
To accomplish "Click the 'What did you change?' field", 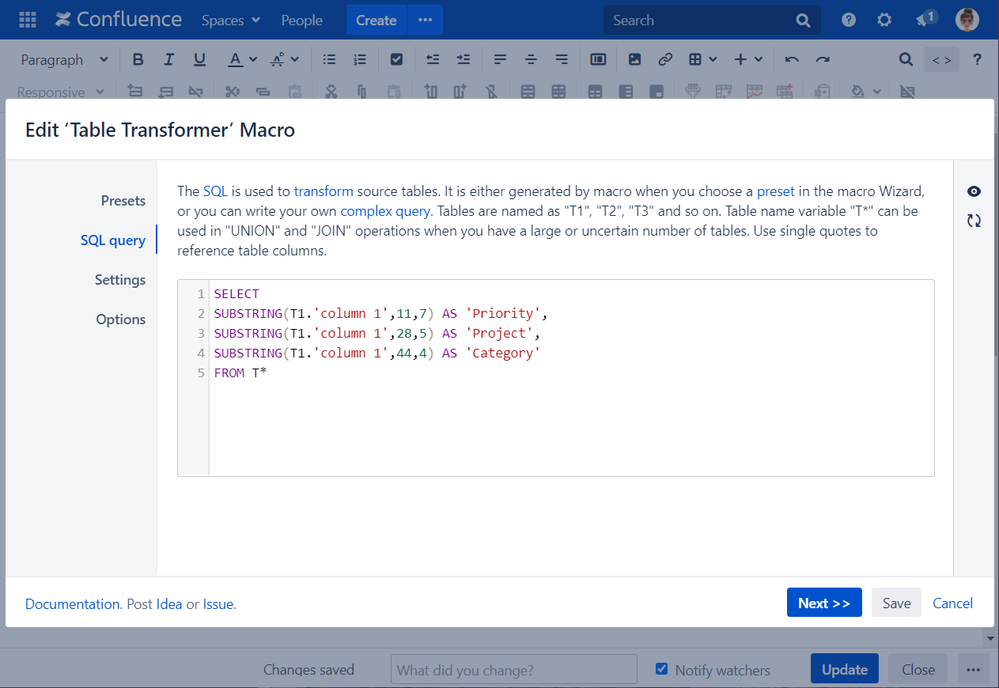I will pyautogui.click(x=513, y=670).
